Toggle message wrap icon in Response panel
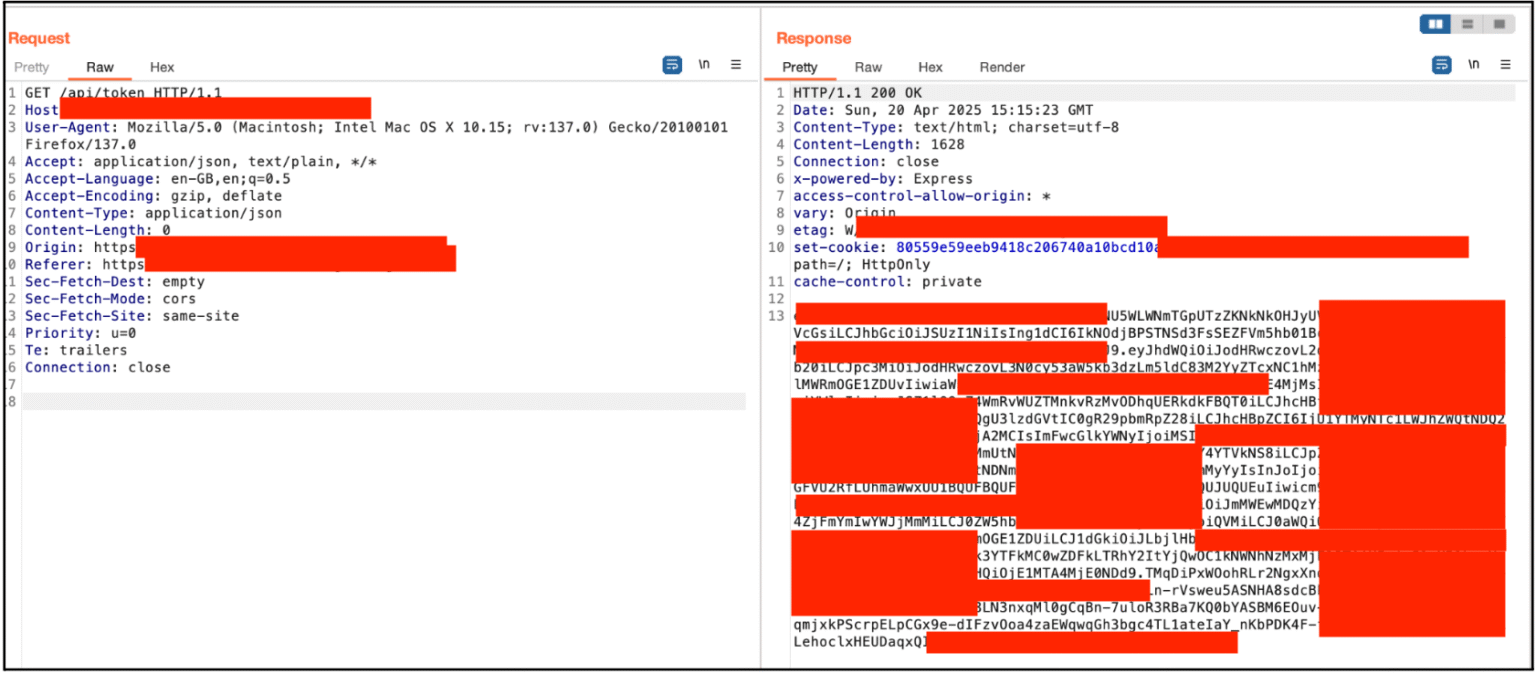 click(1441, 65)
